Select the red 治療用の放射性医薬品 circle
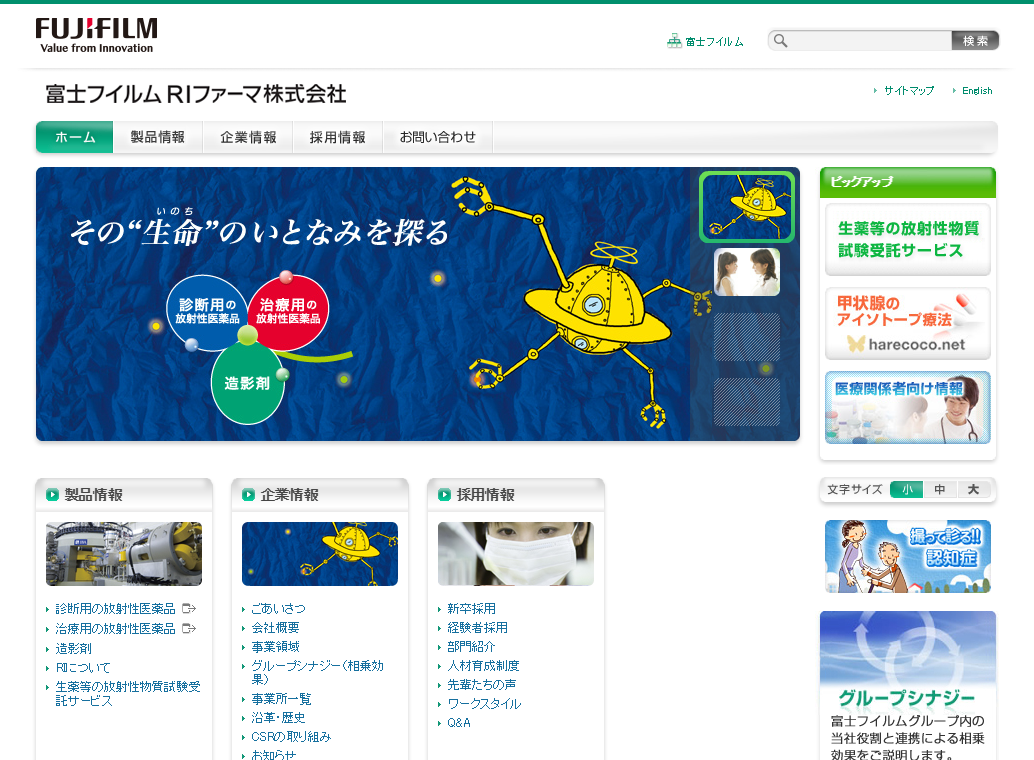 click(x=288, y=312)
